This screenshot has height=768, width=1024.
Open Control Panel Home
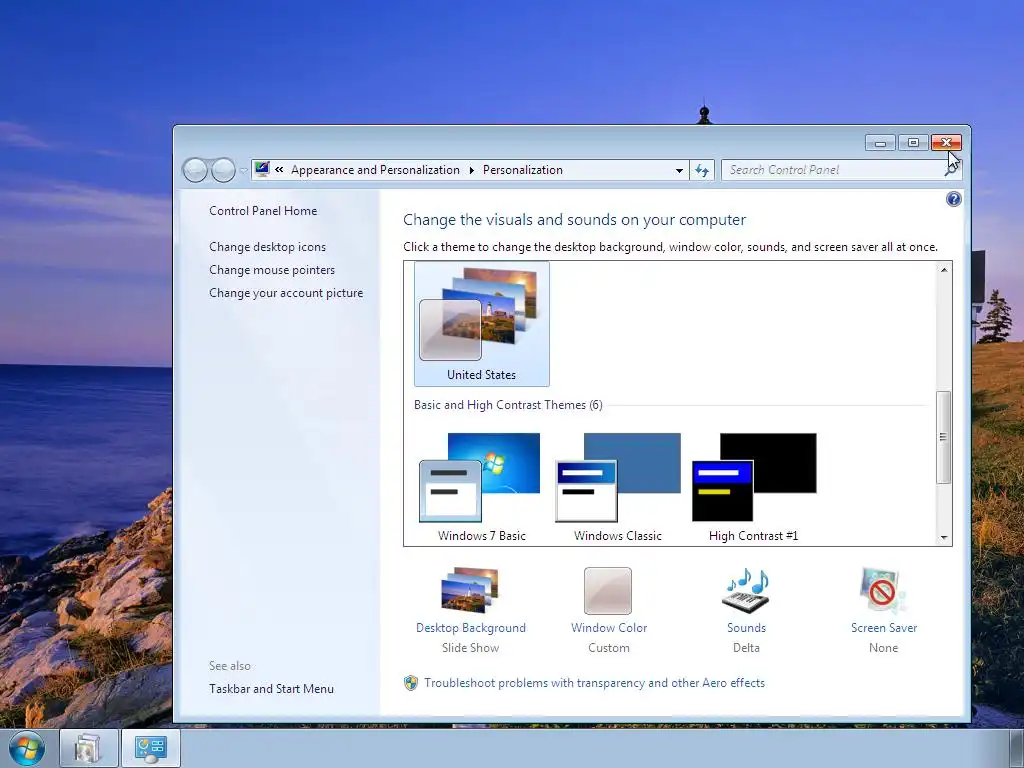[263, 211]
